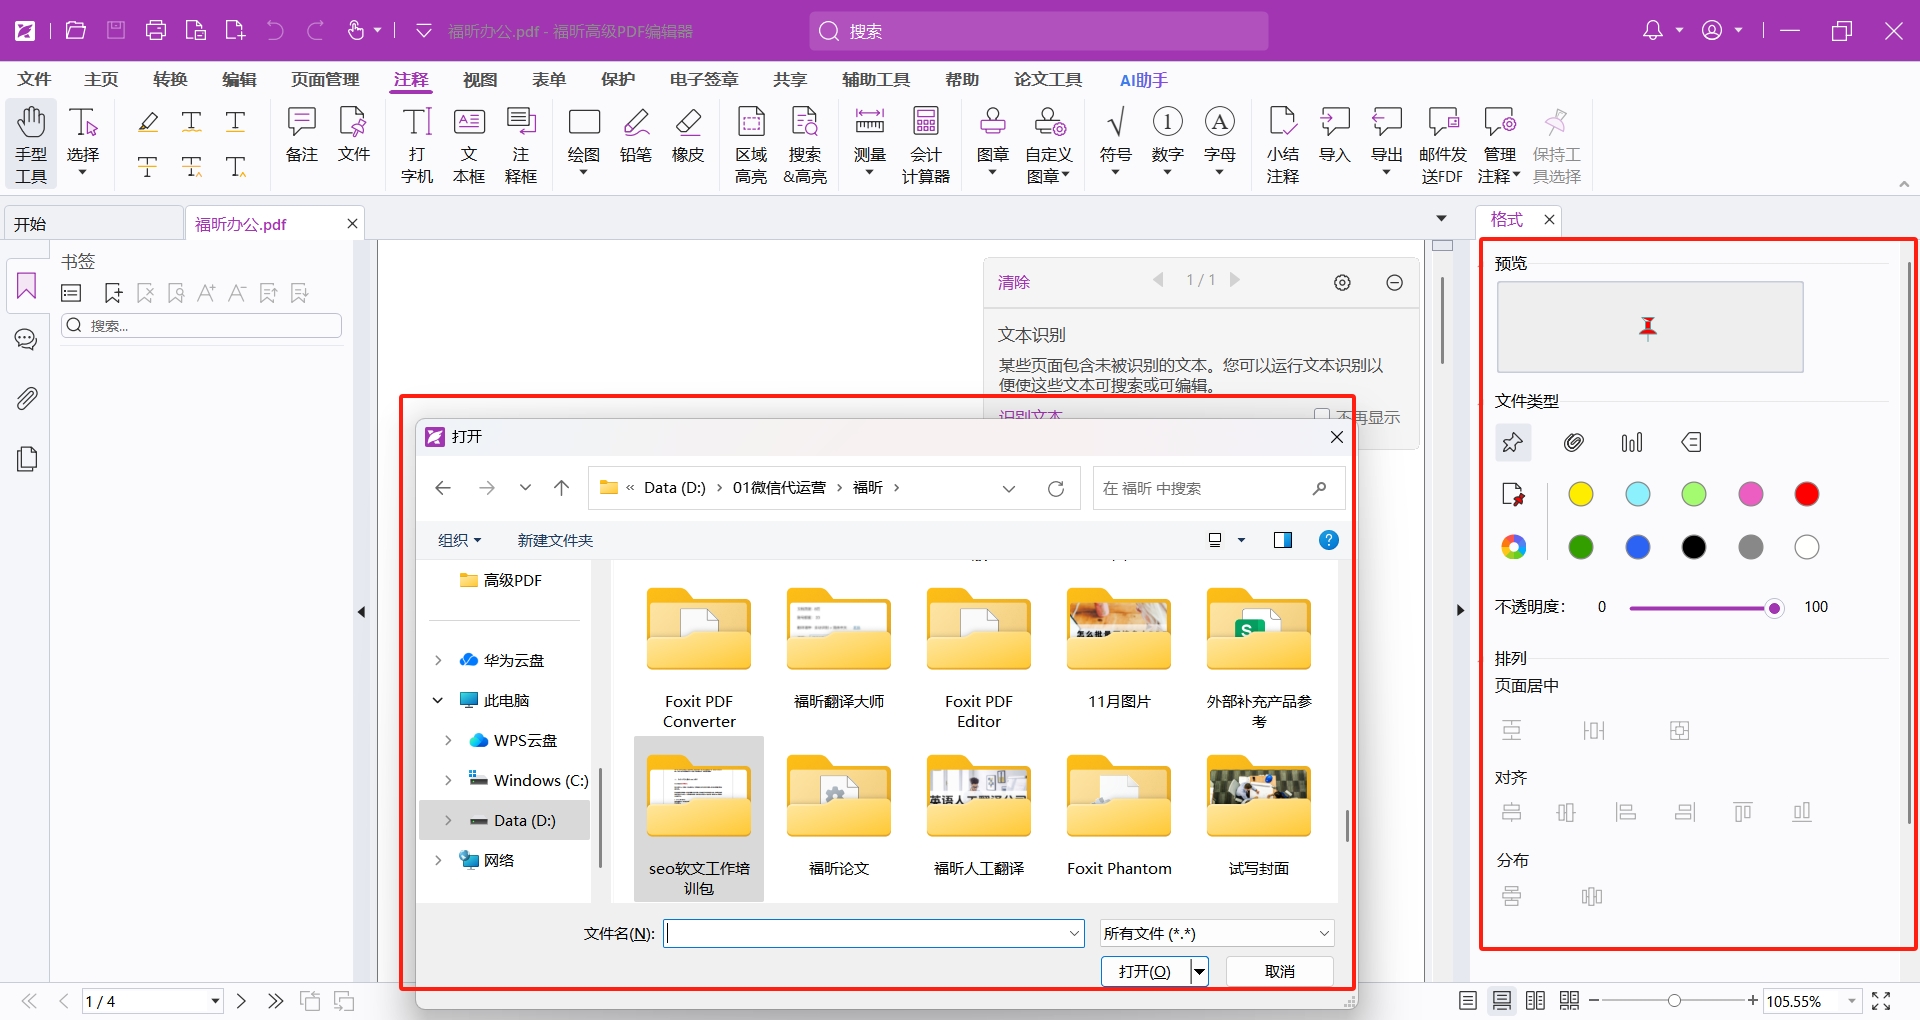Open the 页面管理 ribbon tab
Viewport: 1920px width, 1020px height.
pos(325,80)
